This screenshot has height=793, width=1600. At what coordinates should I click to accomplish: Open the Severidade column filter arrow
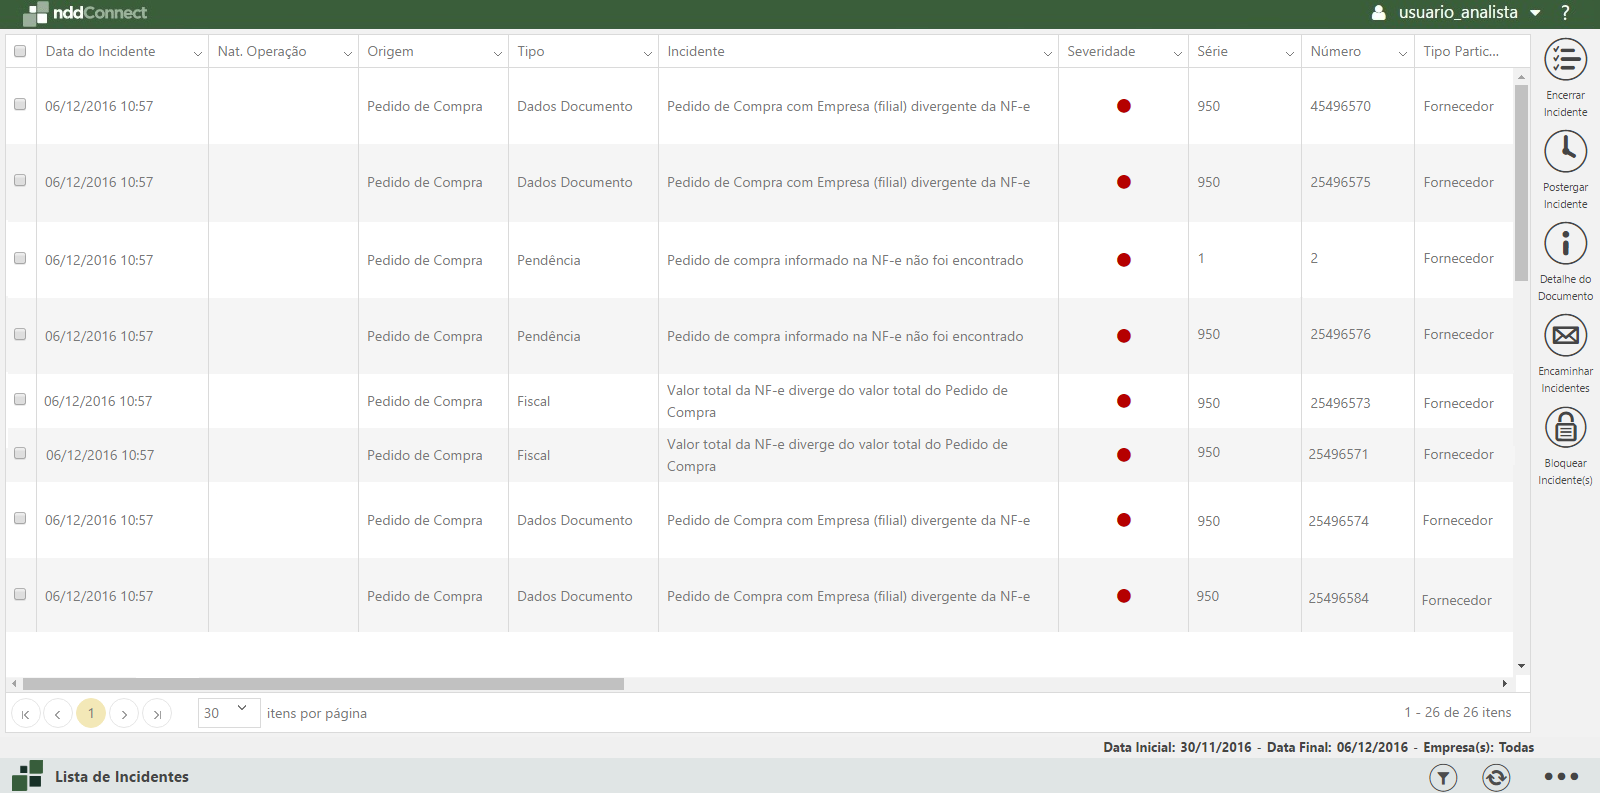click(1177, 53)
